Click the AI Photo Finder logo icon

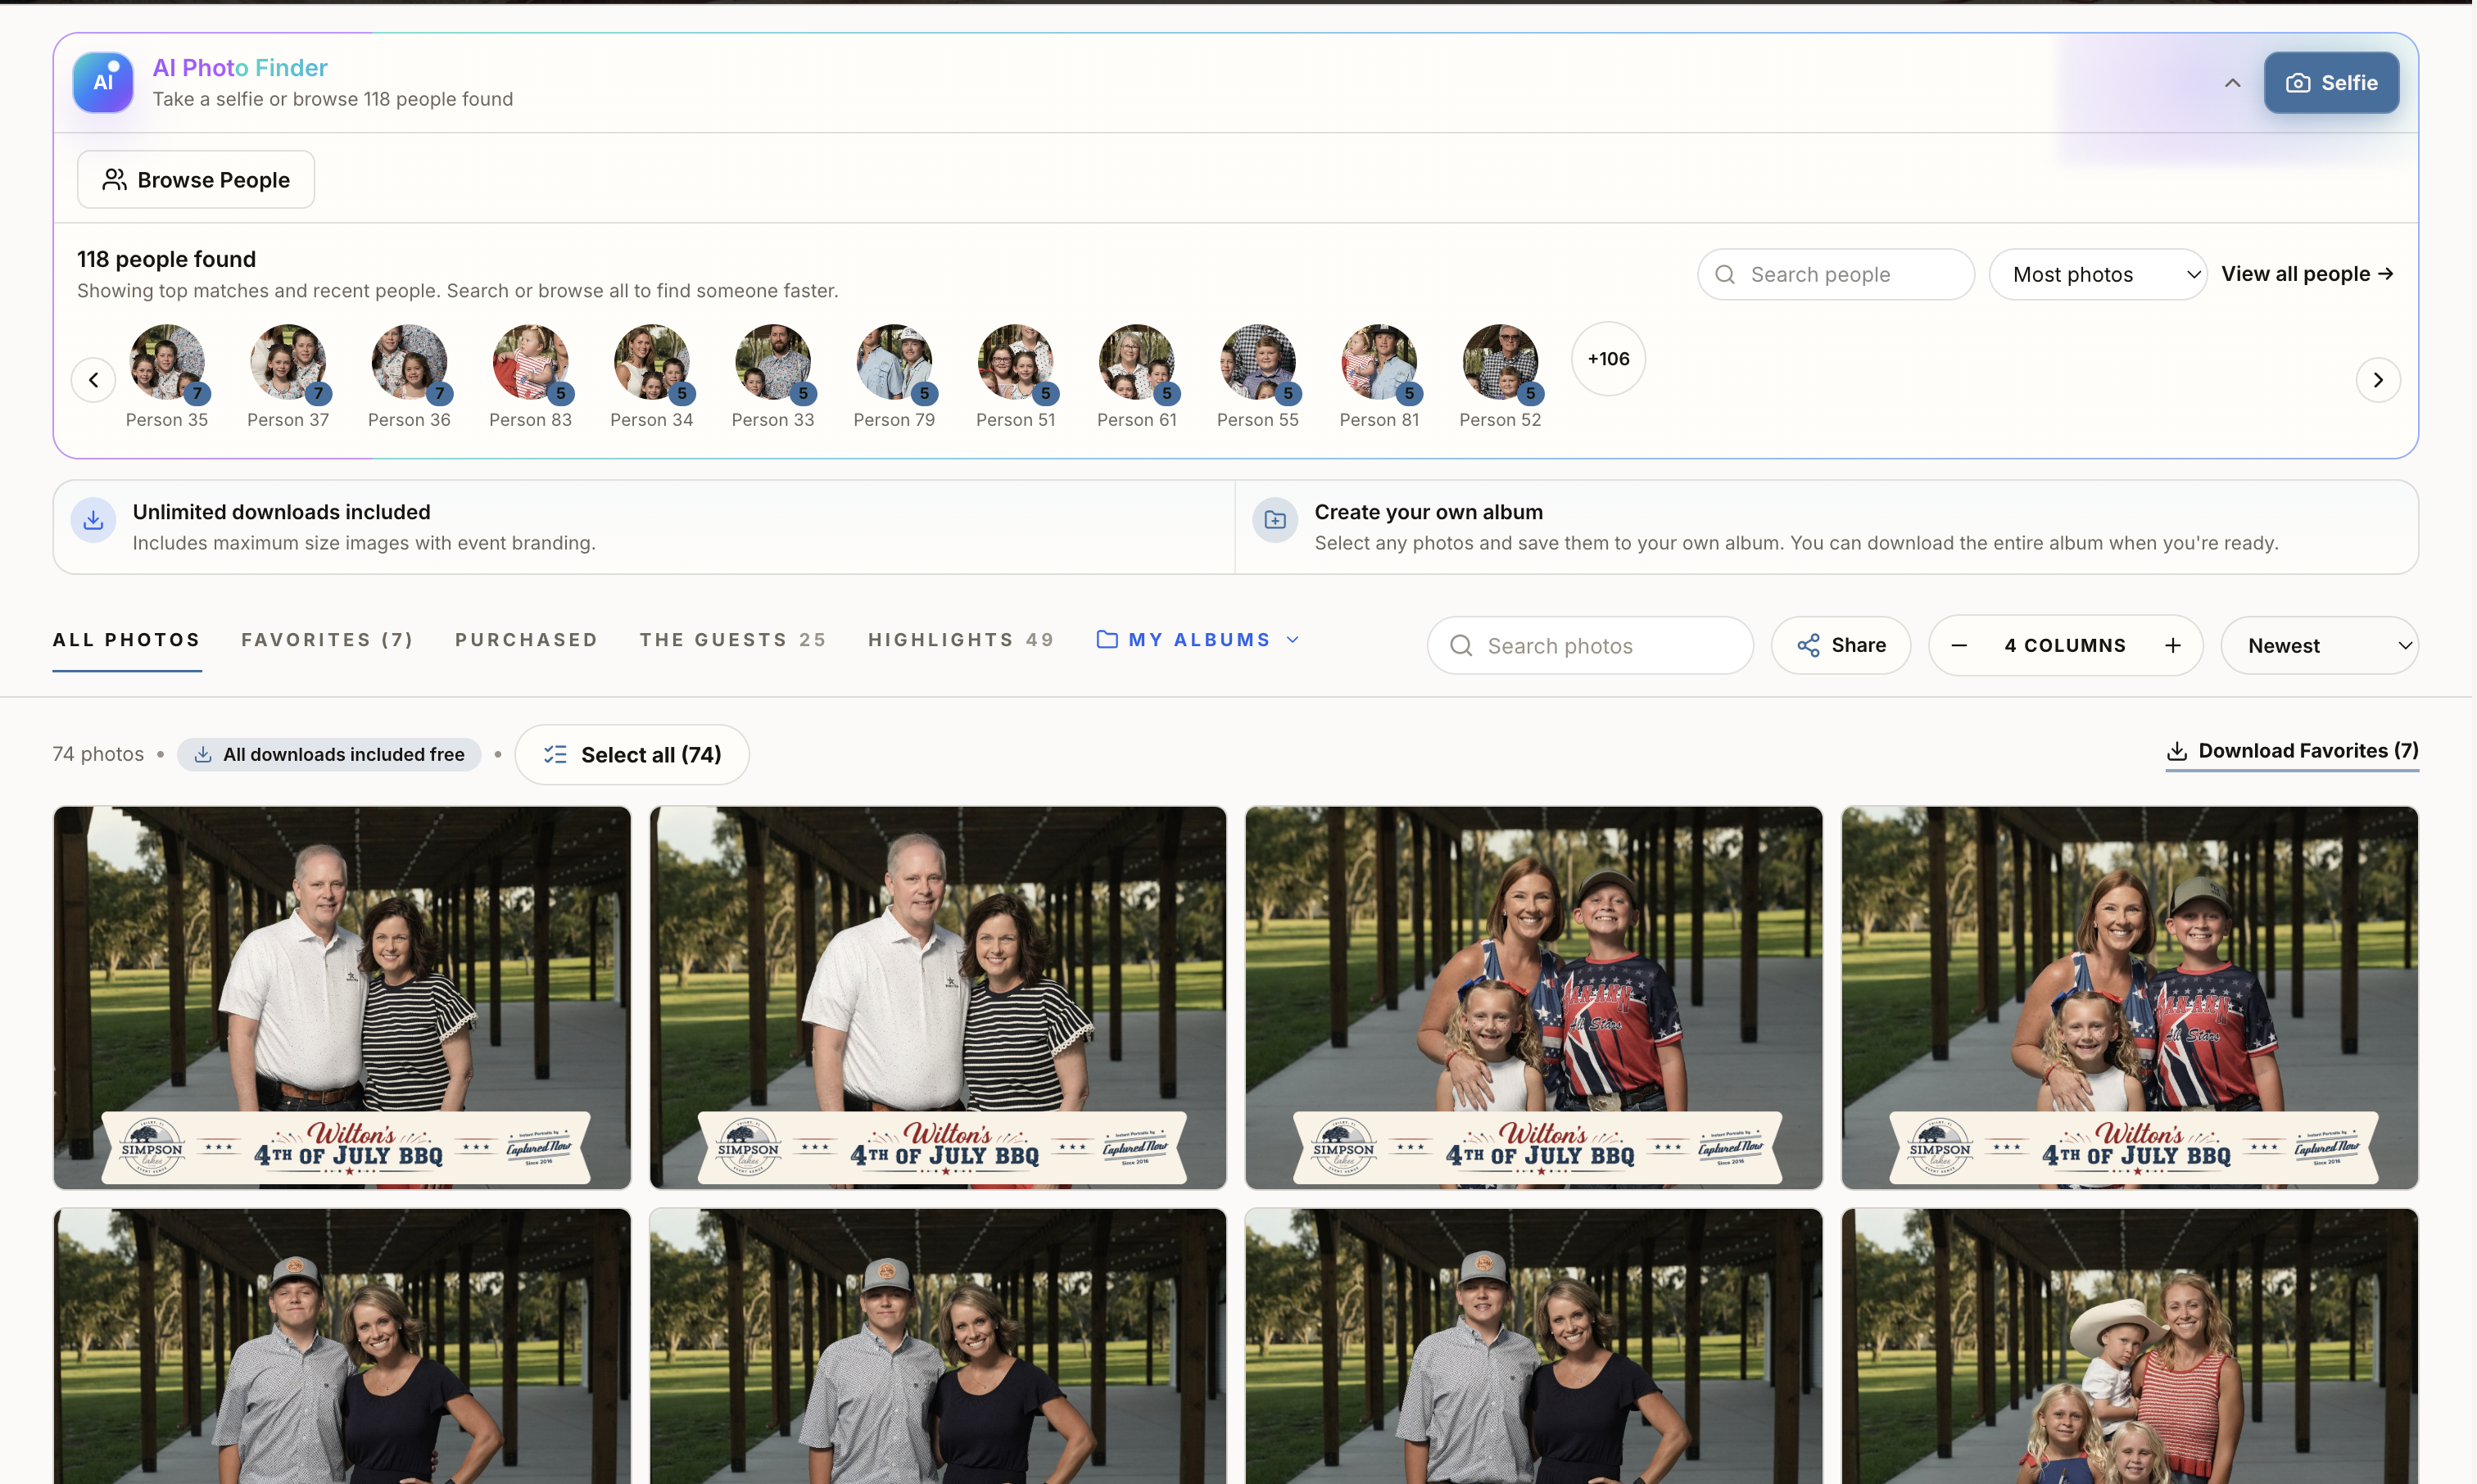[103, 82]
